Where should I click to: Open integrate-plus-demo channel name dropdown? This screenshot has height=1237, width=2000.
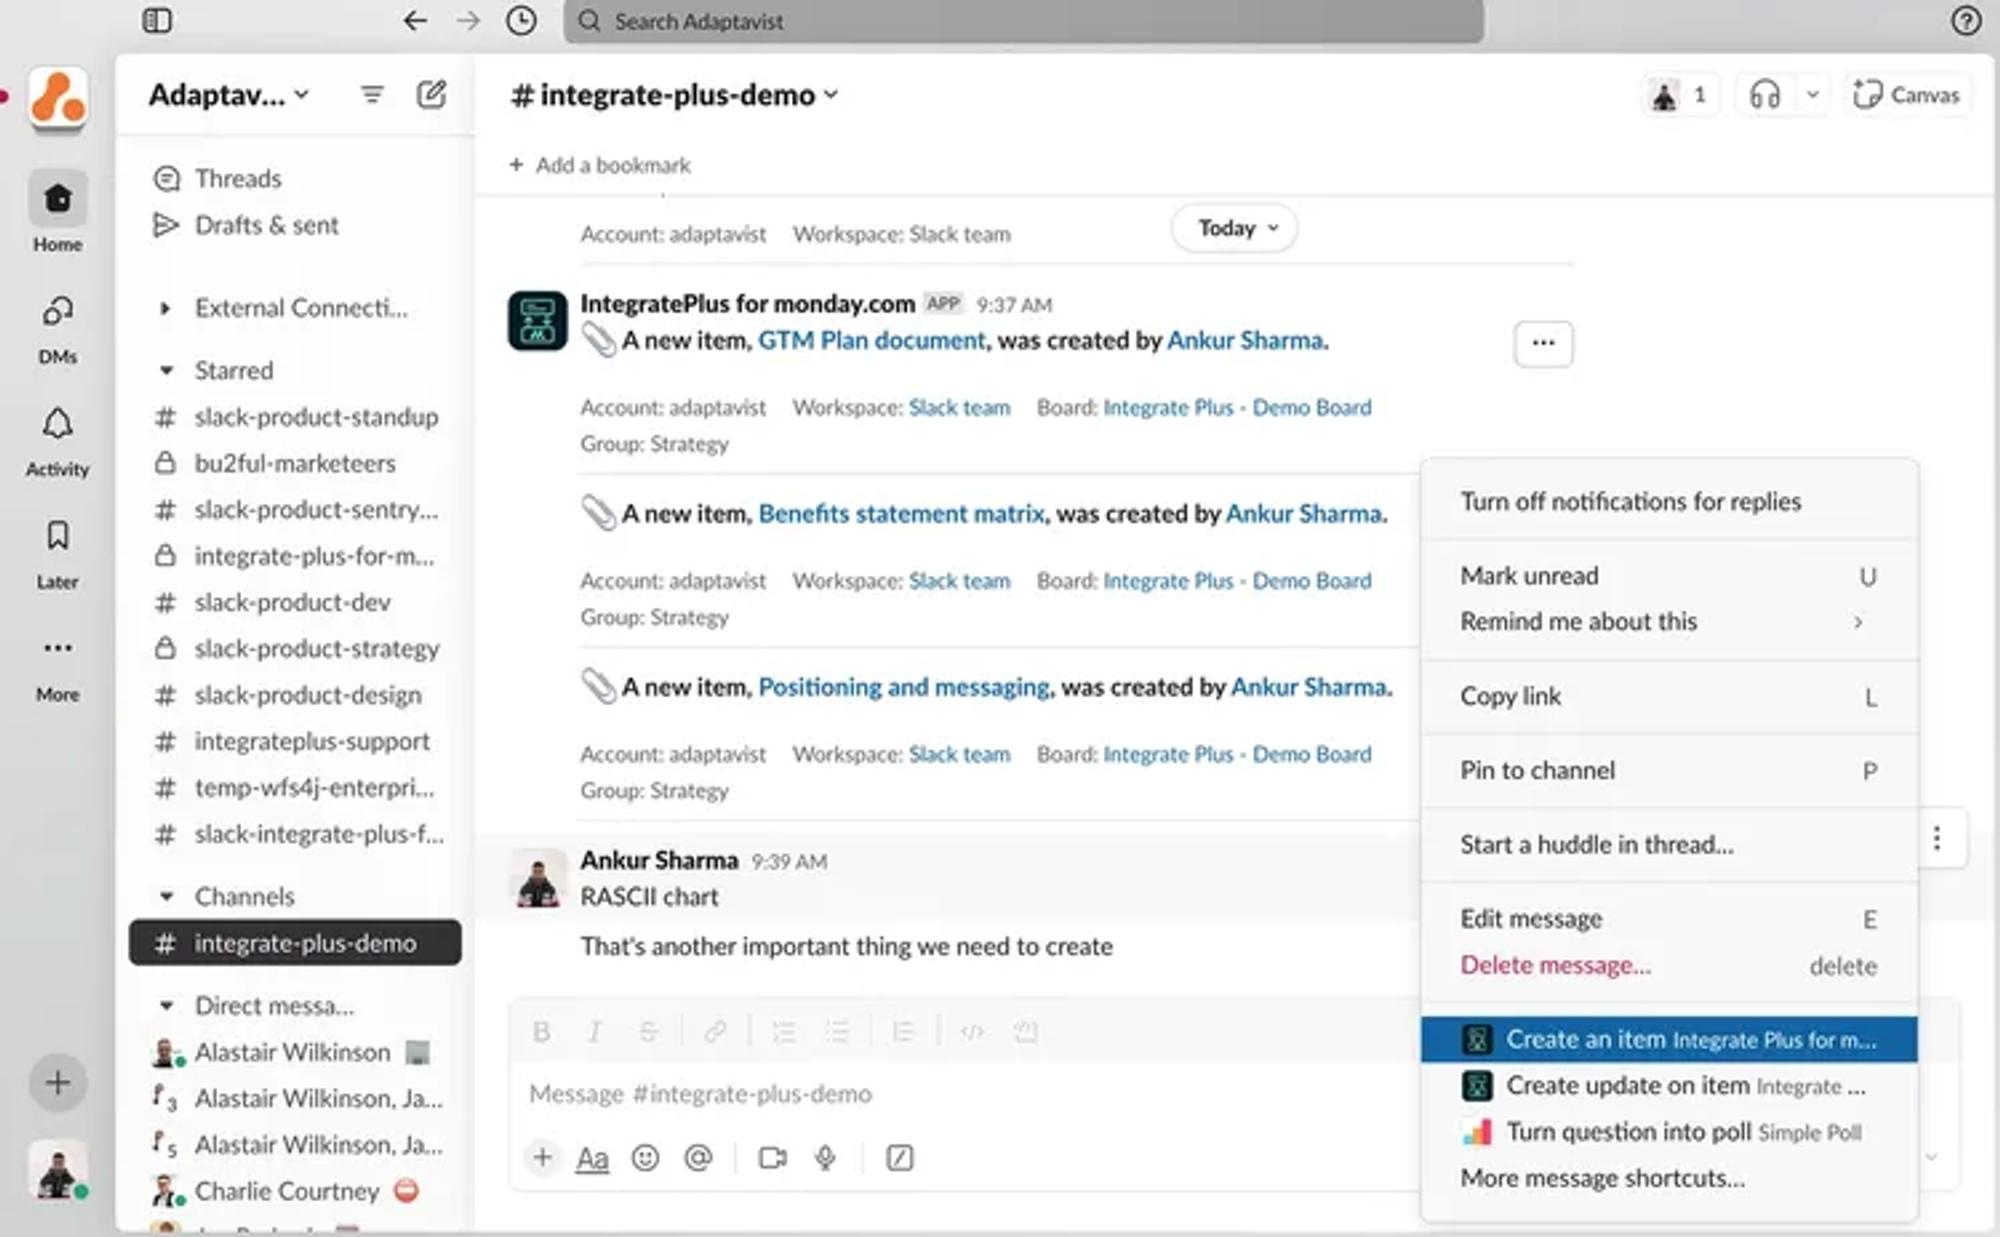click(x=676, y=95)
